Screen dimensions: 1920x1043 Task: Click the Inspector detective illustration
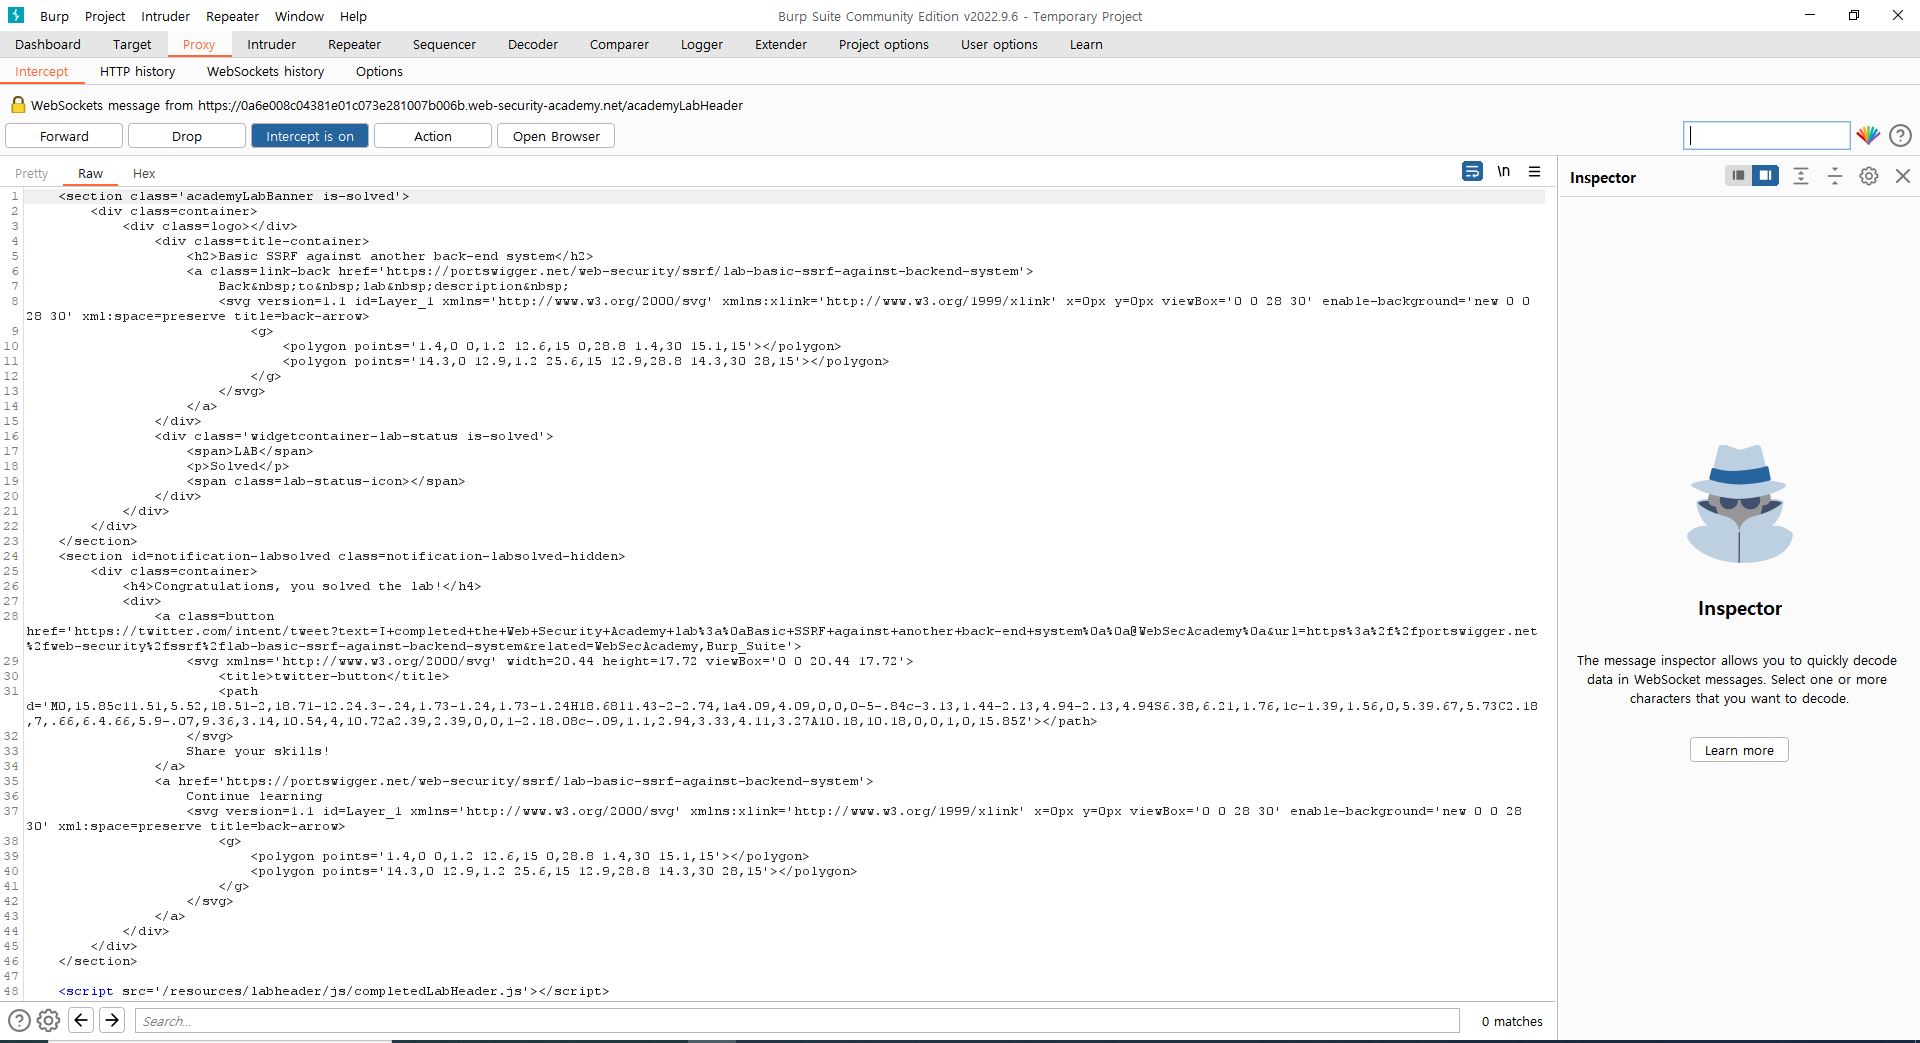[x=1739, y=504]
